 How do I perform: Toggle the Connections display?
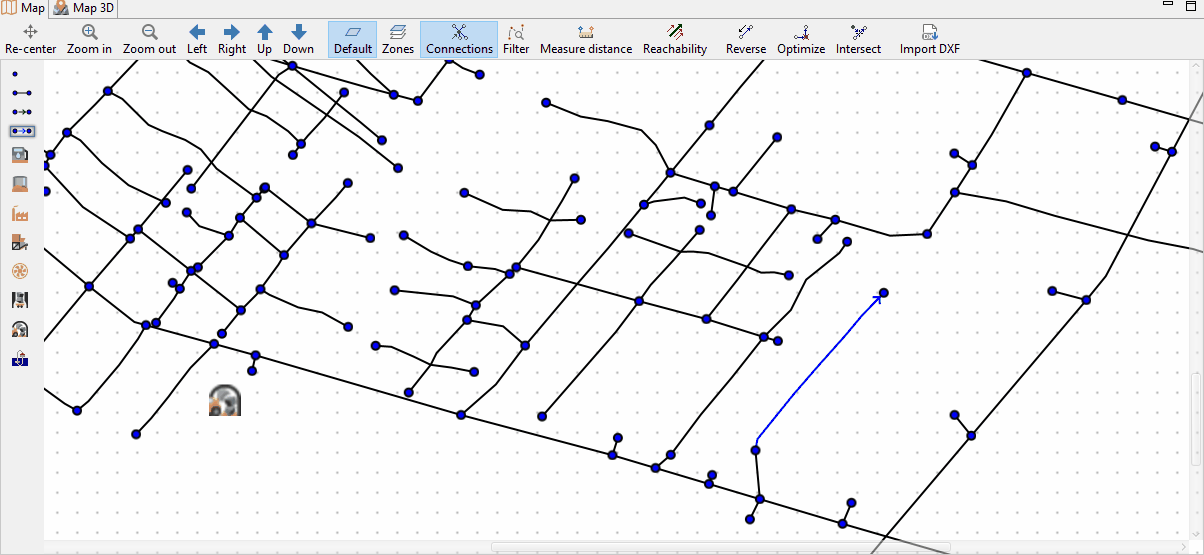pos(459,40)
